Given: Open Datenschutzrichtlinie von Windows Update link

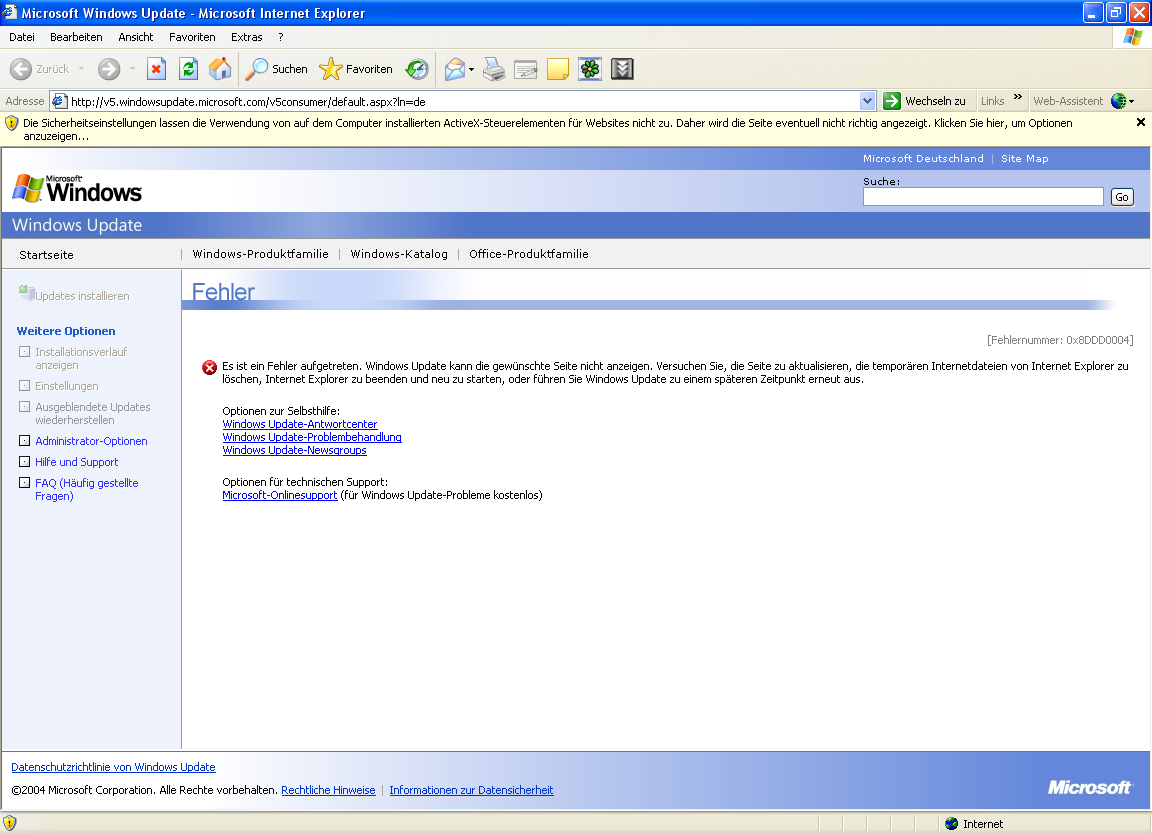Looking at the screenshot, I should [113, 767].
